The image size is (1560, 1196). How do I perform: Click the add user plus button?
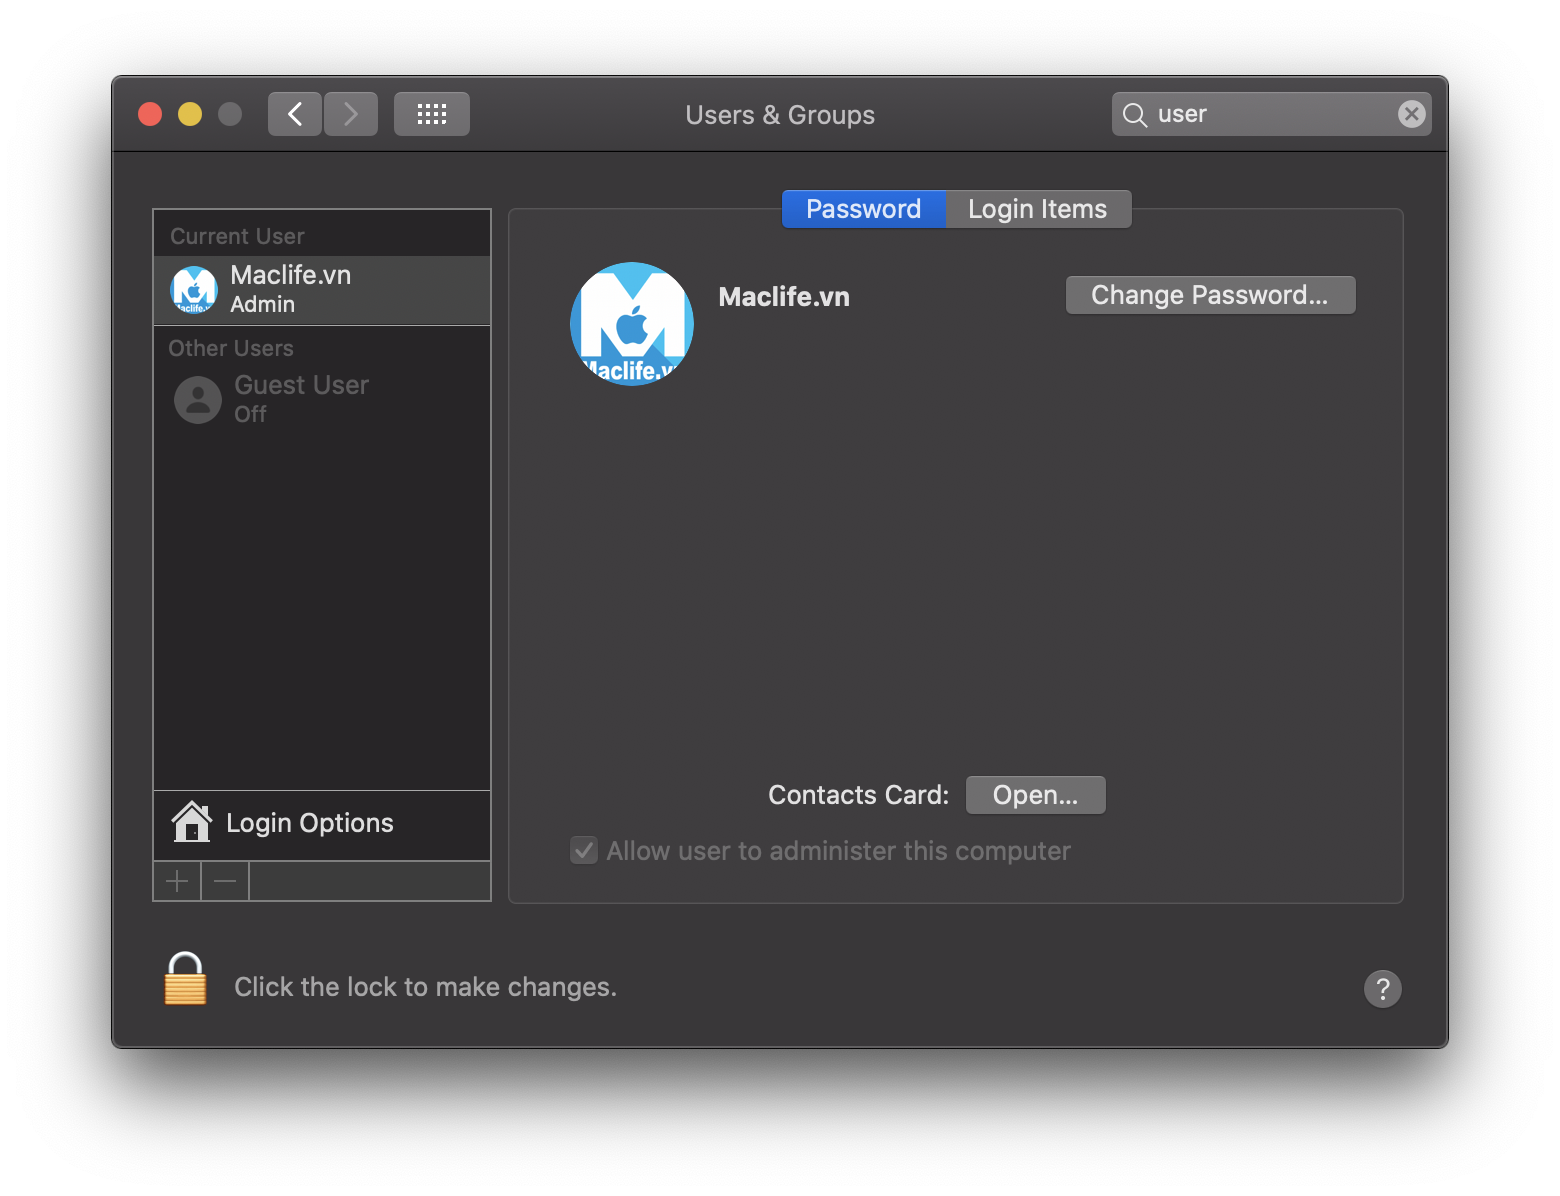pyautogui.click(x=176, y=881)
